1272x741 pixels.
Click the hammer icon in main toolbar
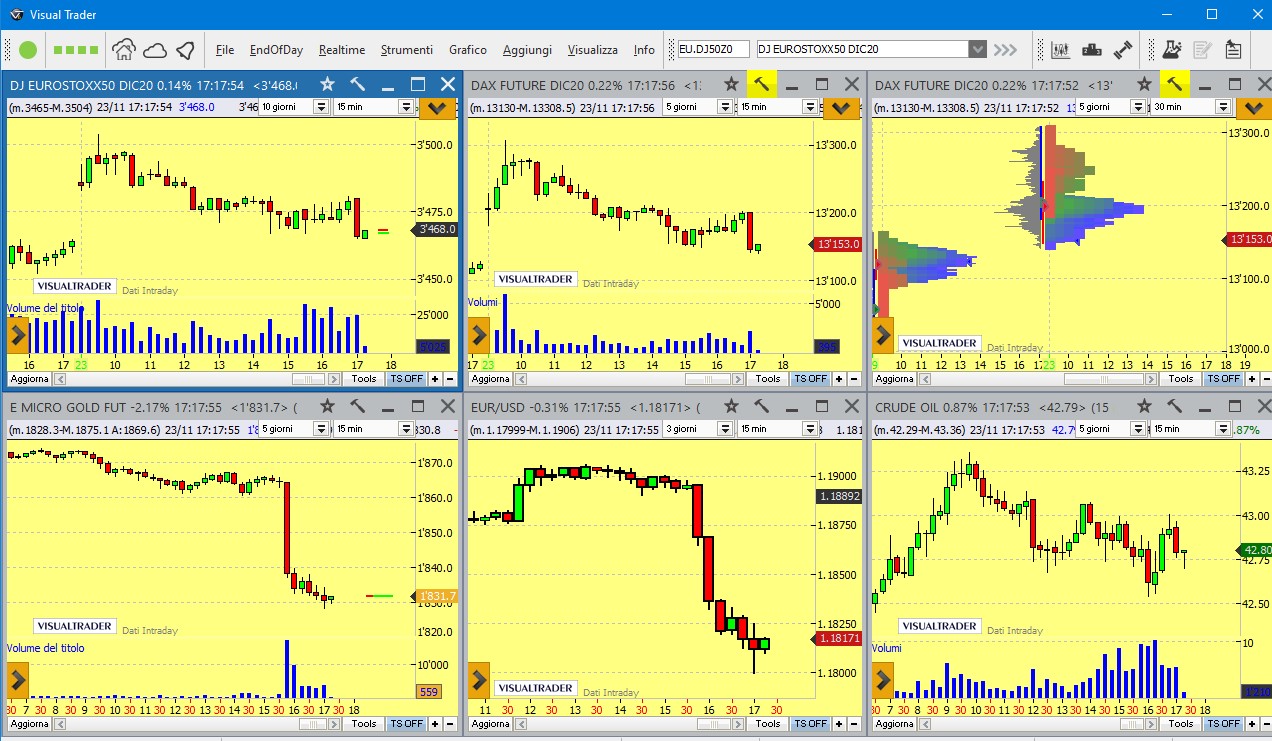[x=1122, y=49]
